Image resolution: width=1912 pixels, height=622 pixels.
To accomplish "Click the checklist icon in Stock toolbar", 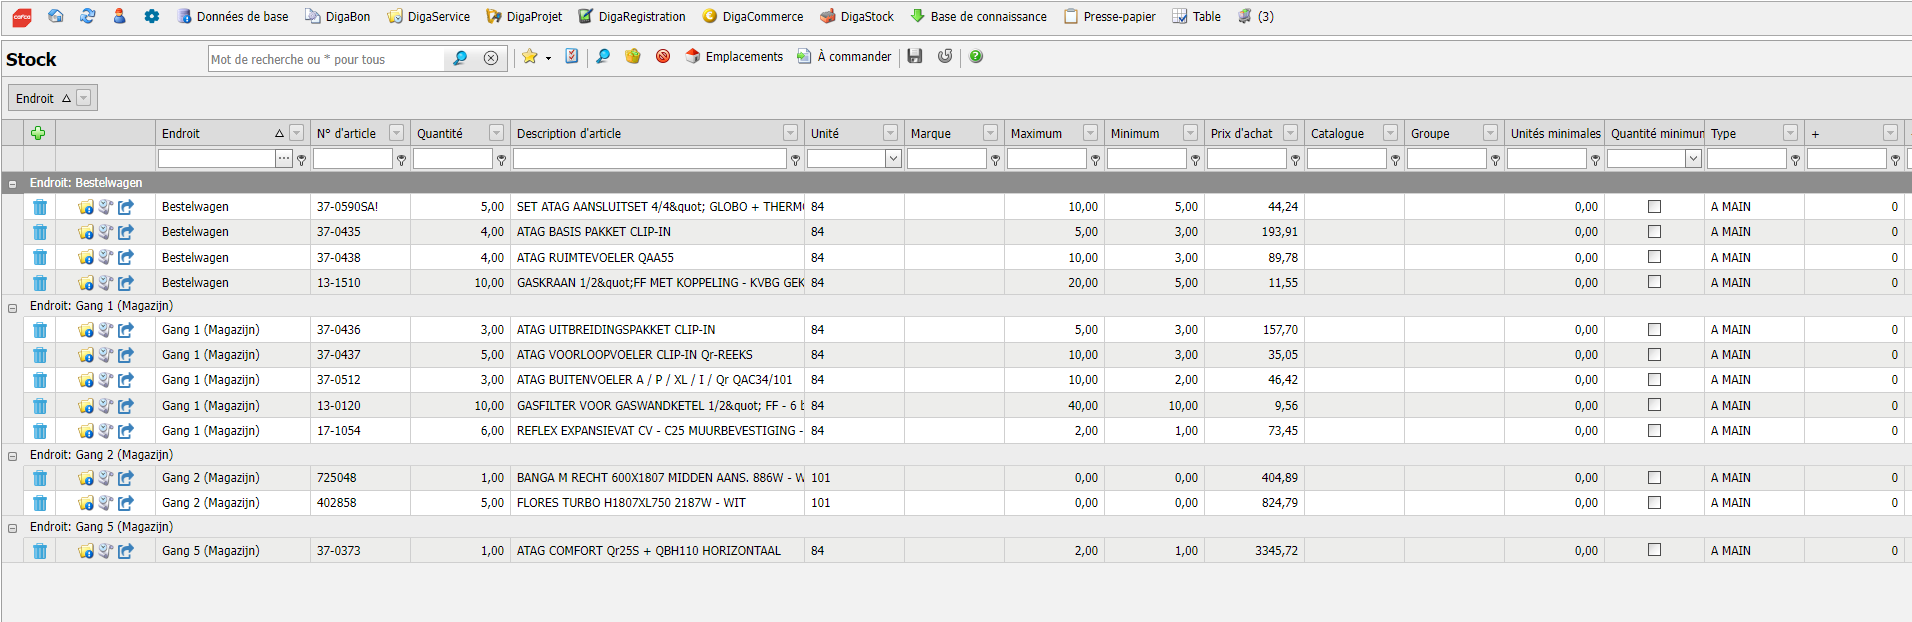I will (572, 57).
